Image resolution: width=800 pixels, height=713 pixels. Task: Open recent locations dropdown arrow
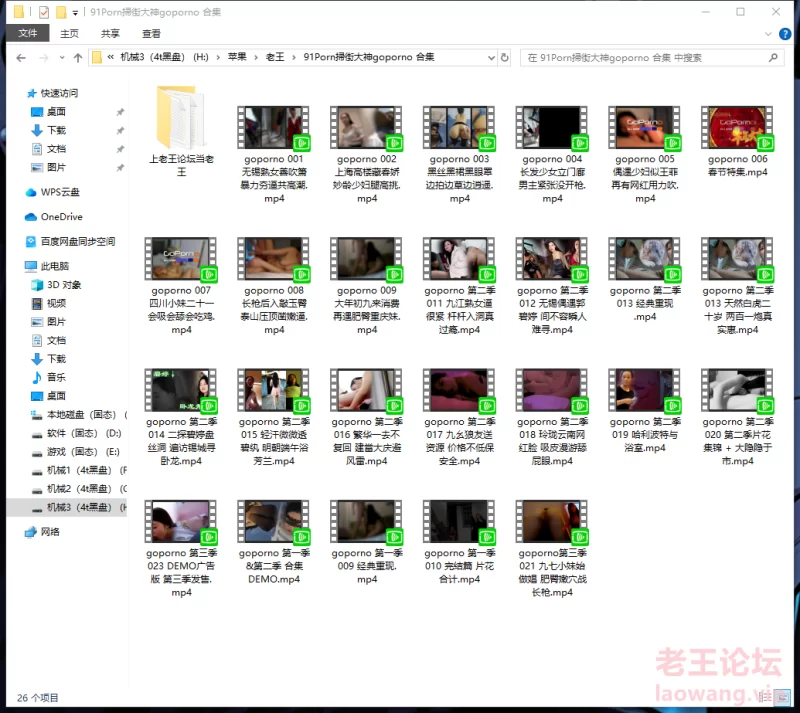[62, 58]
